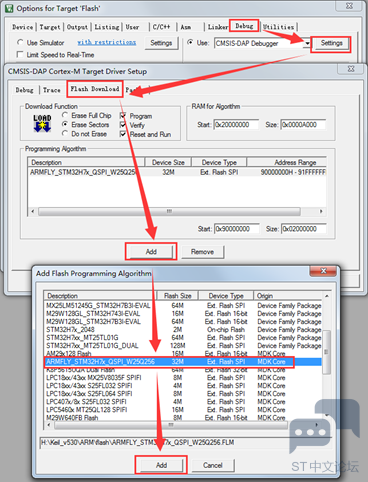Click Address Range column header

(x=287, y=162)
